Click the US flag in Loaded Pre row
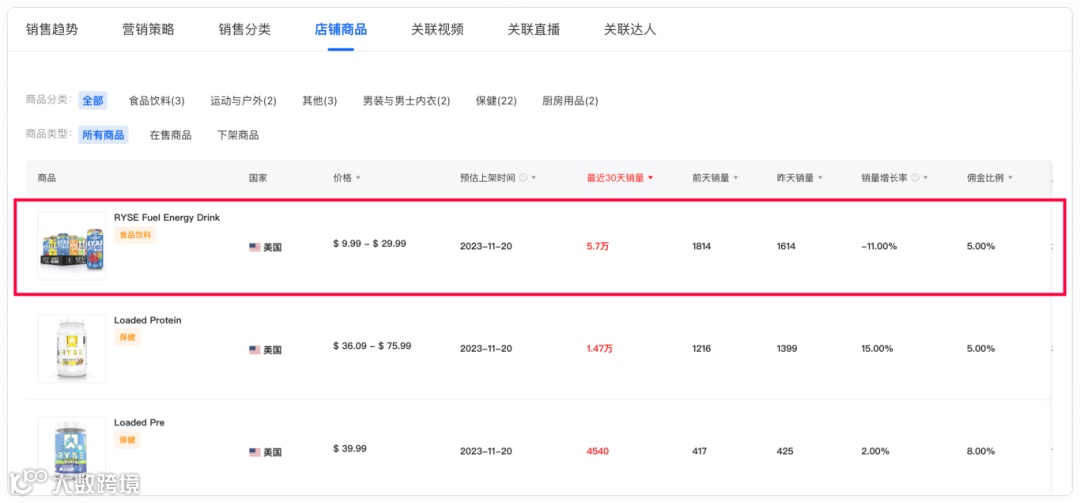 click(255, 452)
